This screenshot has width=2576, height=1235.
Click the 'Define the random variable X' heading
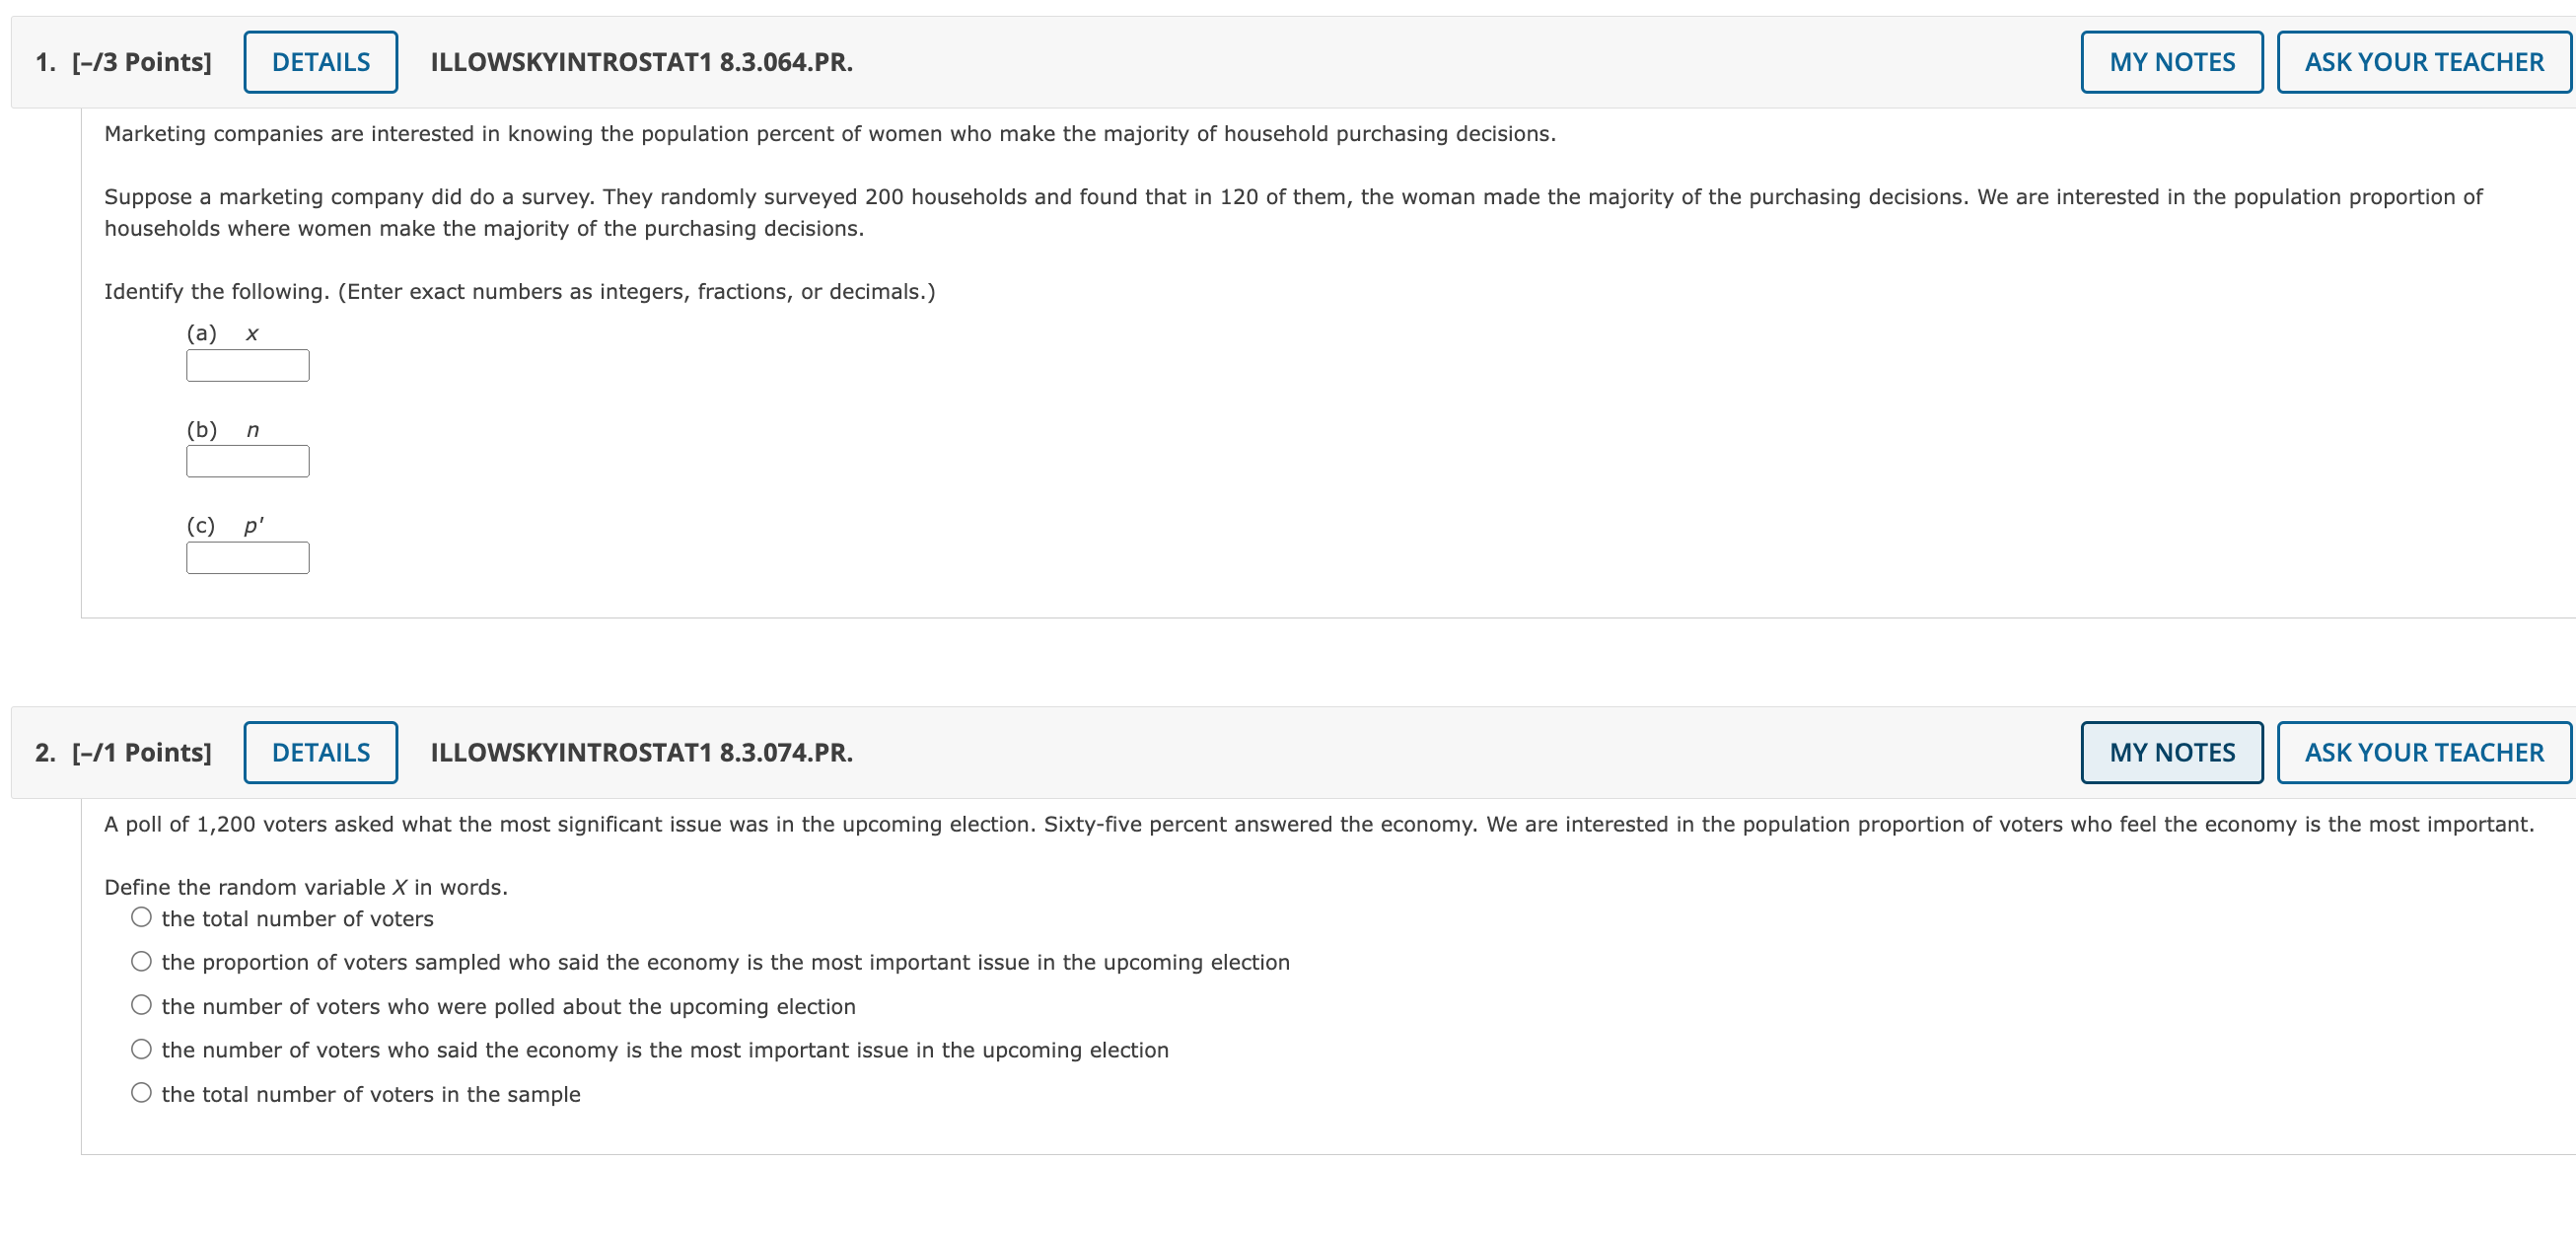pos(305,886)
